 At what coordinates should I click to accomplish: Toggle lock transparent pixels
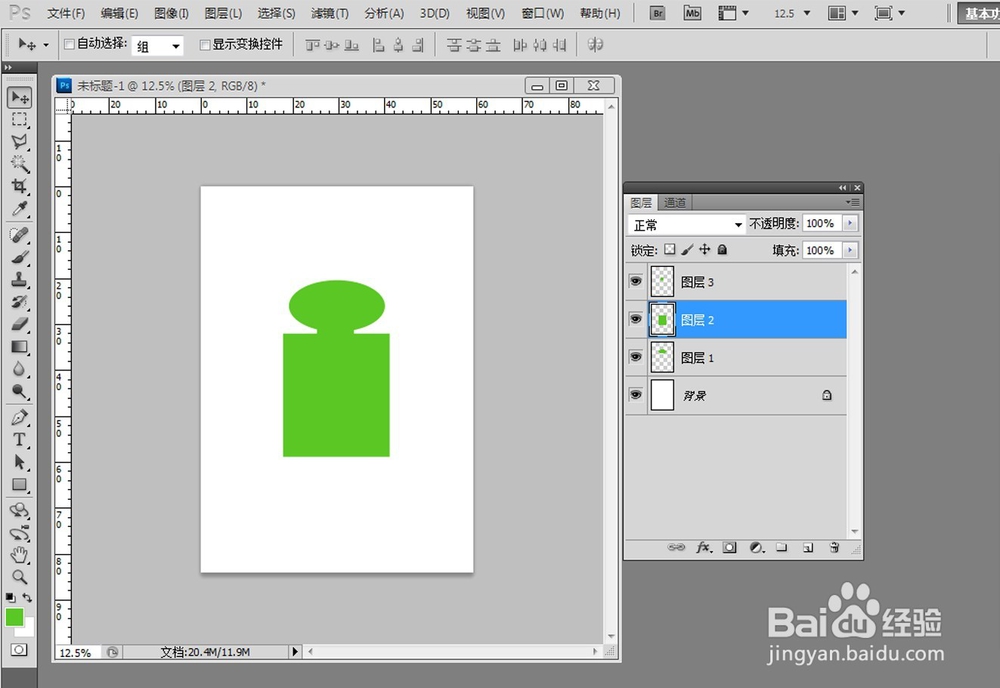pyautogui.click(x=670, y=249)
